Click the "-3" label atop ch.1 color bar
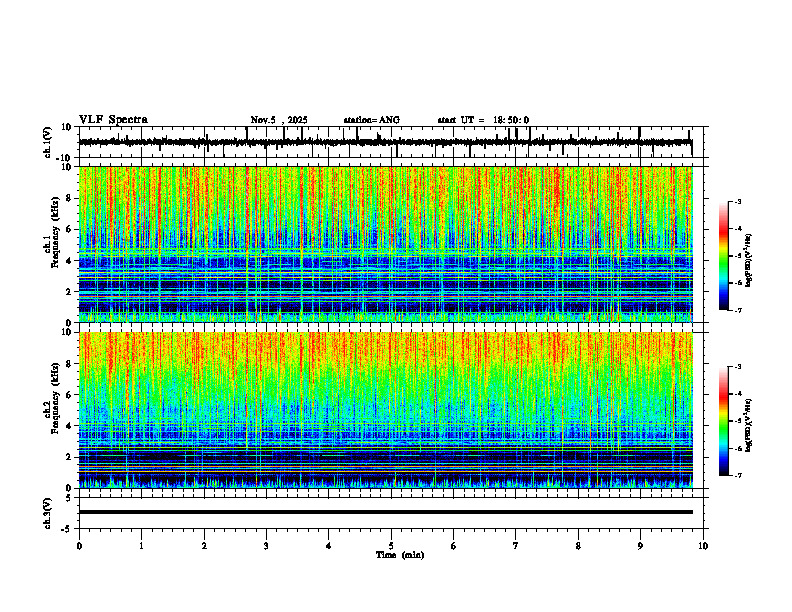The width and height of the screenshot is (792, 612). click(x=737, y=201)
